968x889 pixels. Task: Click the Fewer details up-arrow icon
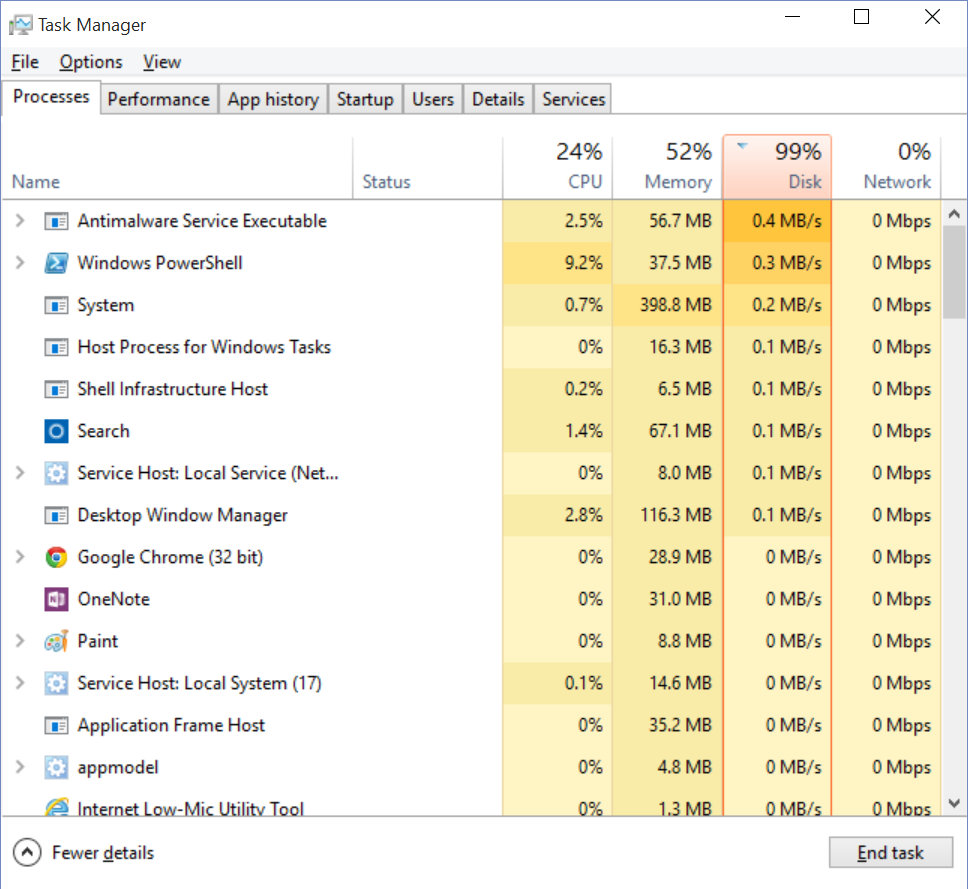pos(27,853)
